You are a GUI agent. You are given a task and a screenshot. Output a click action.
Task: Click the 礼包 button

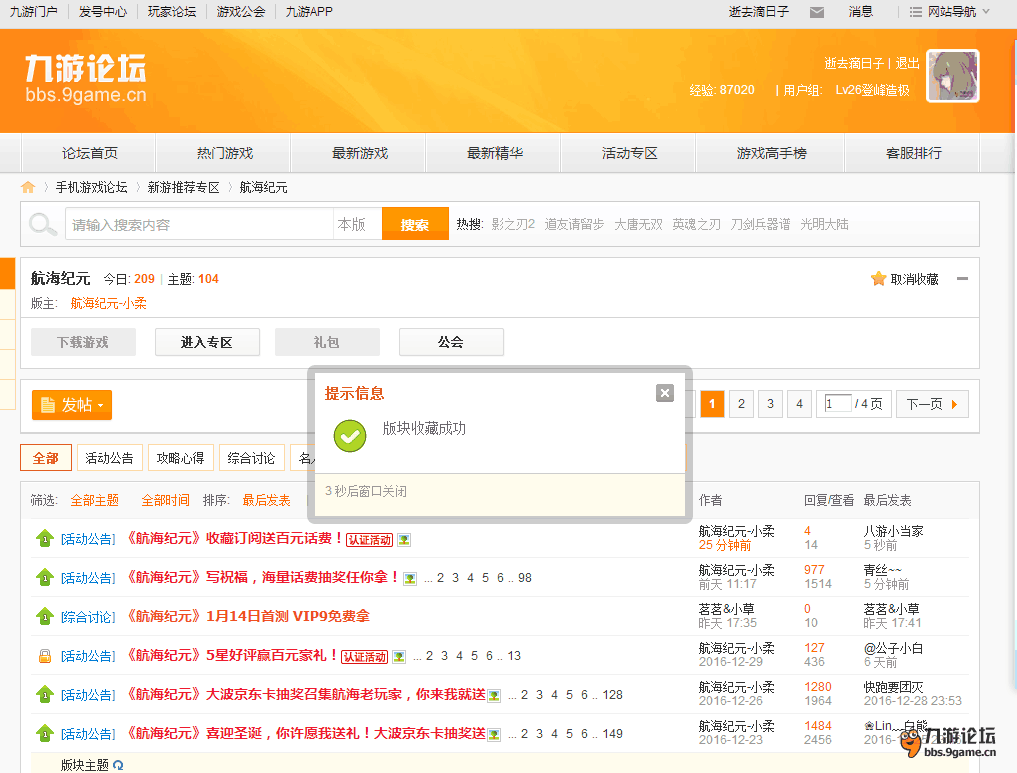(327, 342)
